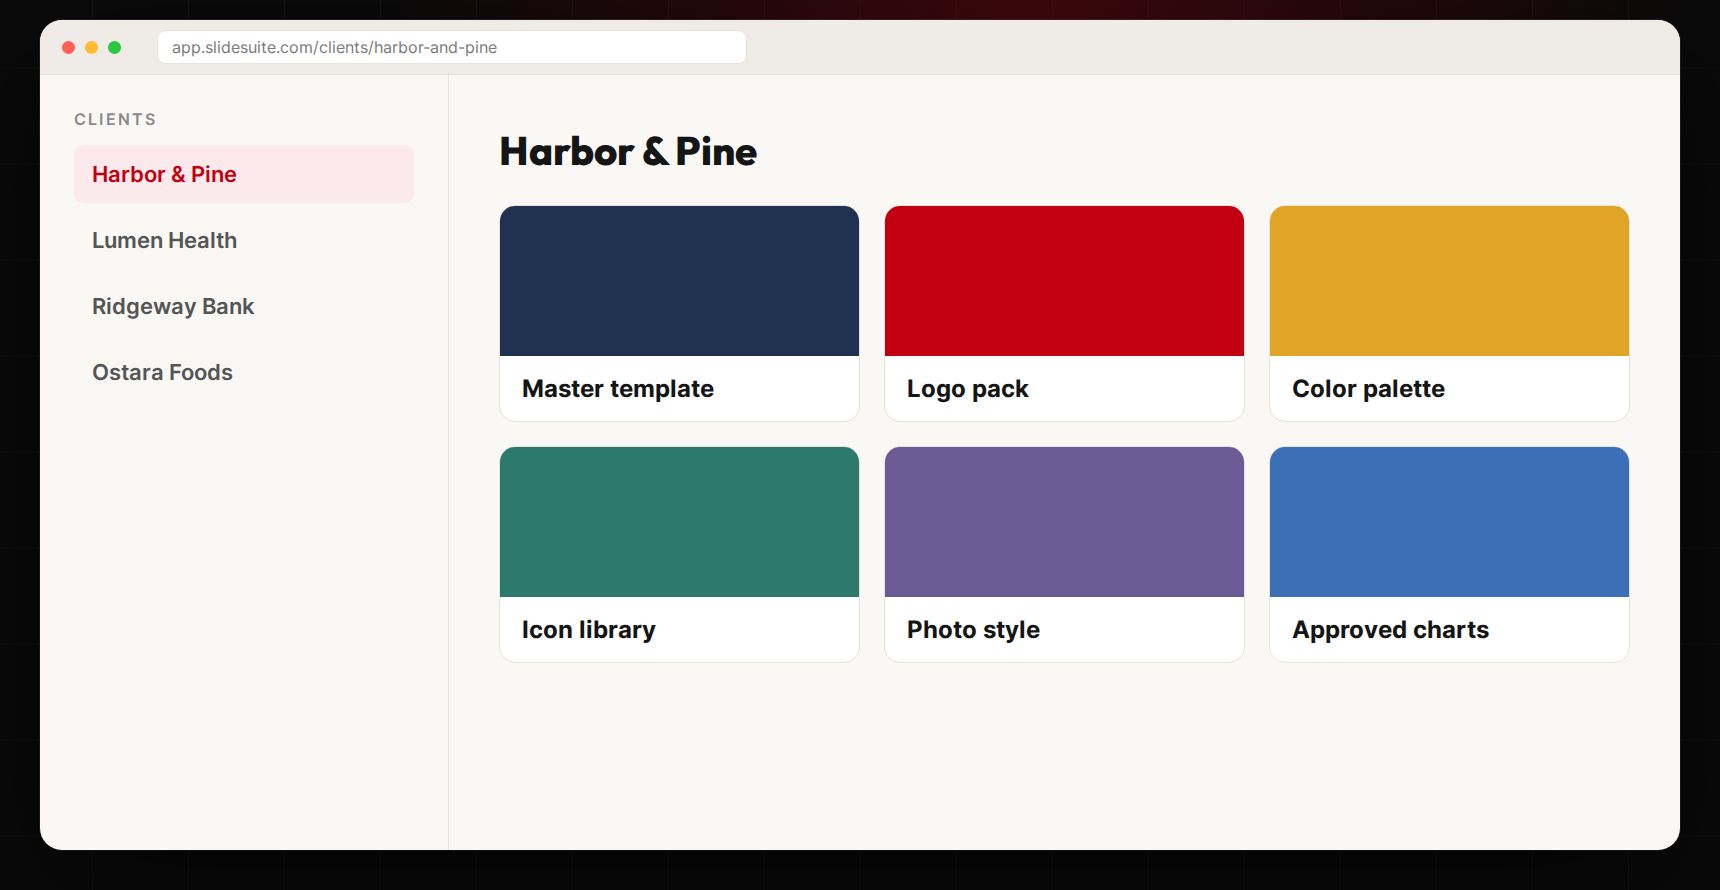Open the purple Photo style thumbnail
Image resolution: width=1720 pixels, height=890 pixels.
pos(1064,522)
